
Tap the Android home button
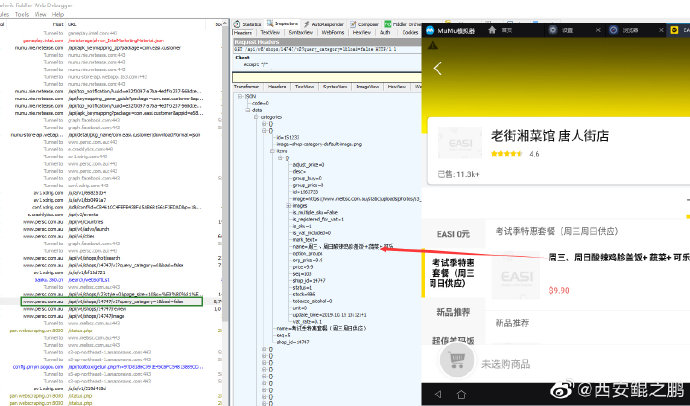point(461,395)
